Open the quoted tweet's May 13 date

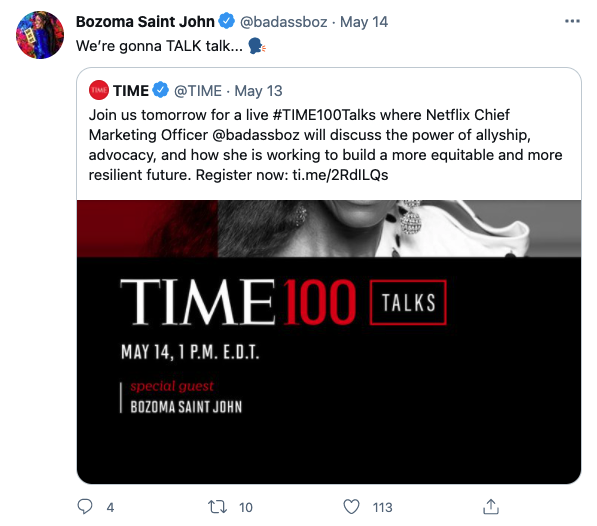pos(259,91)
